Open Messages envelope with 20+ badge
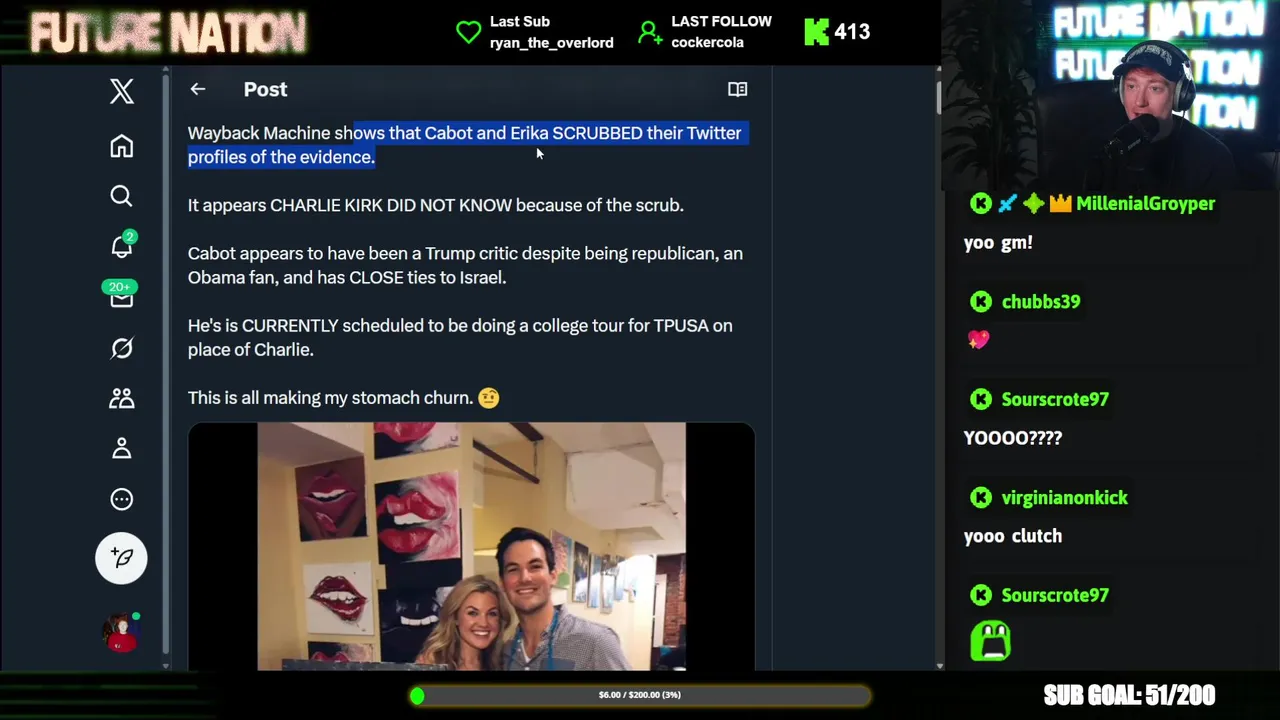The height and width of the screenshot is (720, 1280). click(121, 295)
